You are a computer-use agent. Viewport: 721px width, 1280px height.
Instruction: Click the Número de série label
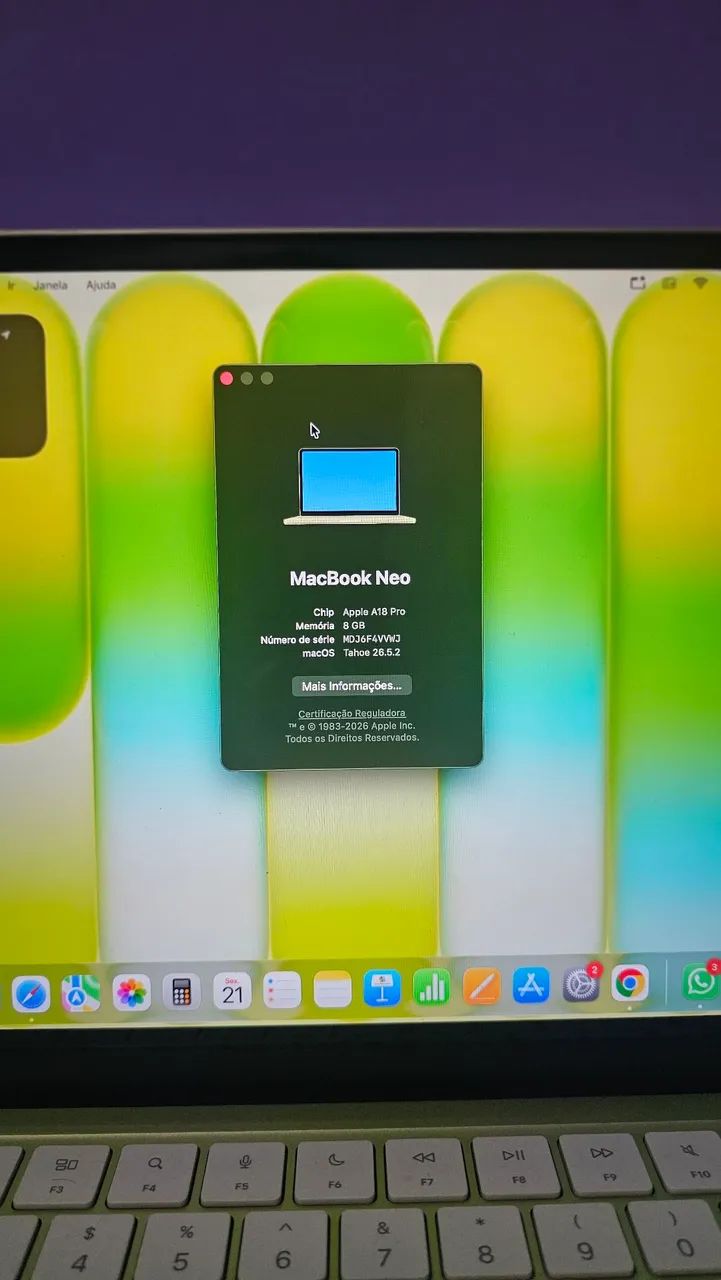297,640
